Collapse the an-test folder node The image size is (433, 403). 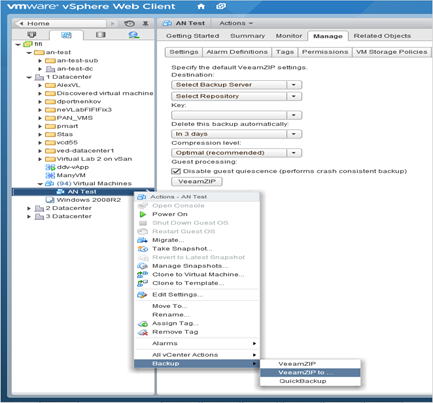(29, 53)
